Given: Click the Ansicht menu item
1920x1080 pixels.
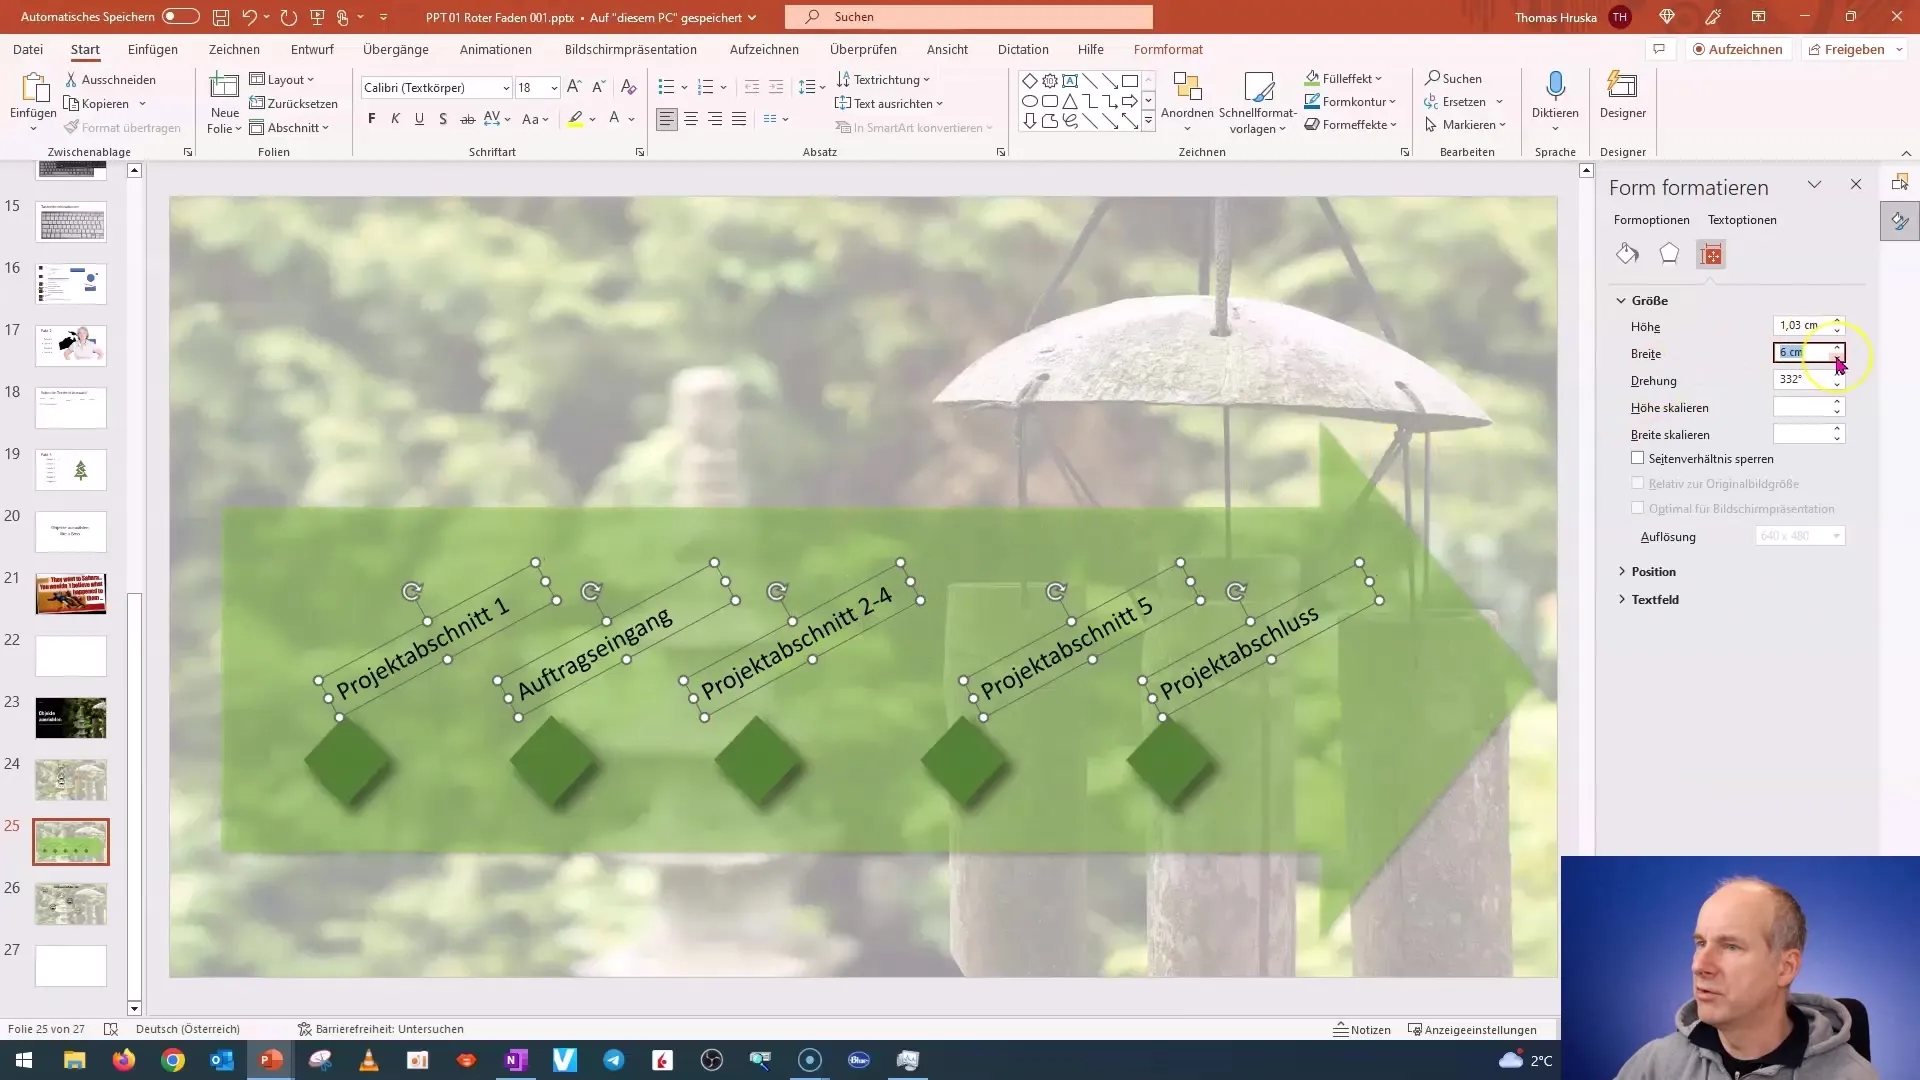Looking at the screenshot, I should point(945,49).
